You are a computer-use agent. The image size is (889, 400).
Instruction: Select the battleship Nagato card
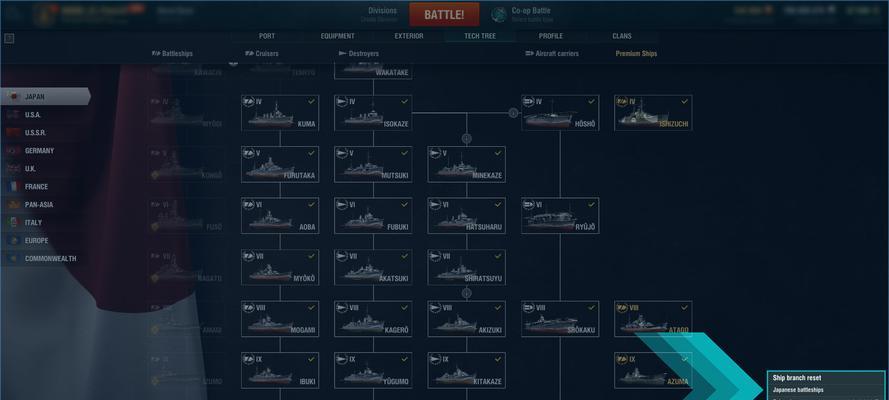pyautogui.click(x=187, y=267)
